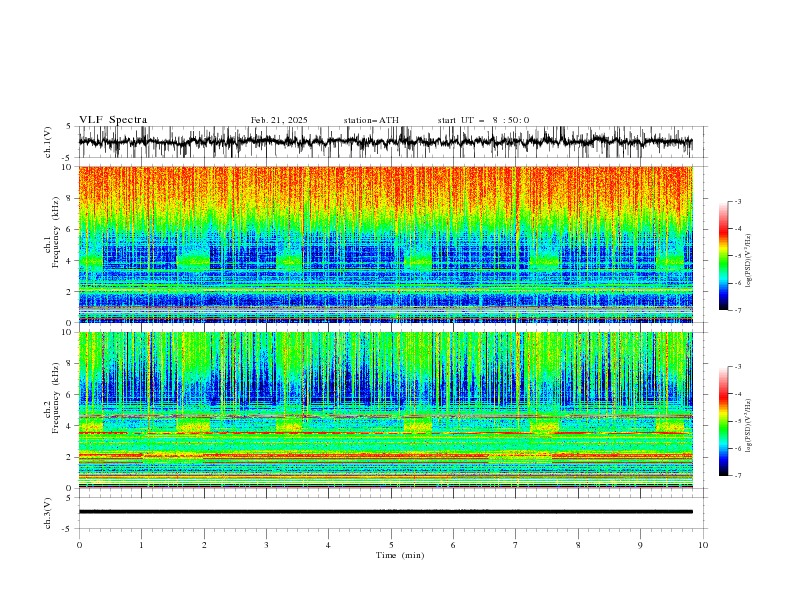Screen dimensions: 792x612
Task: Click the color bar beside ch.1 spectrogram
Action: (723, 256)
